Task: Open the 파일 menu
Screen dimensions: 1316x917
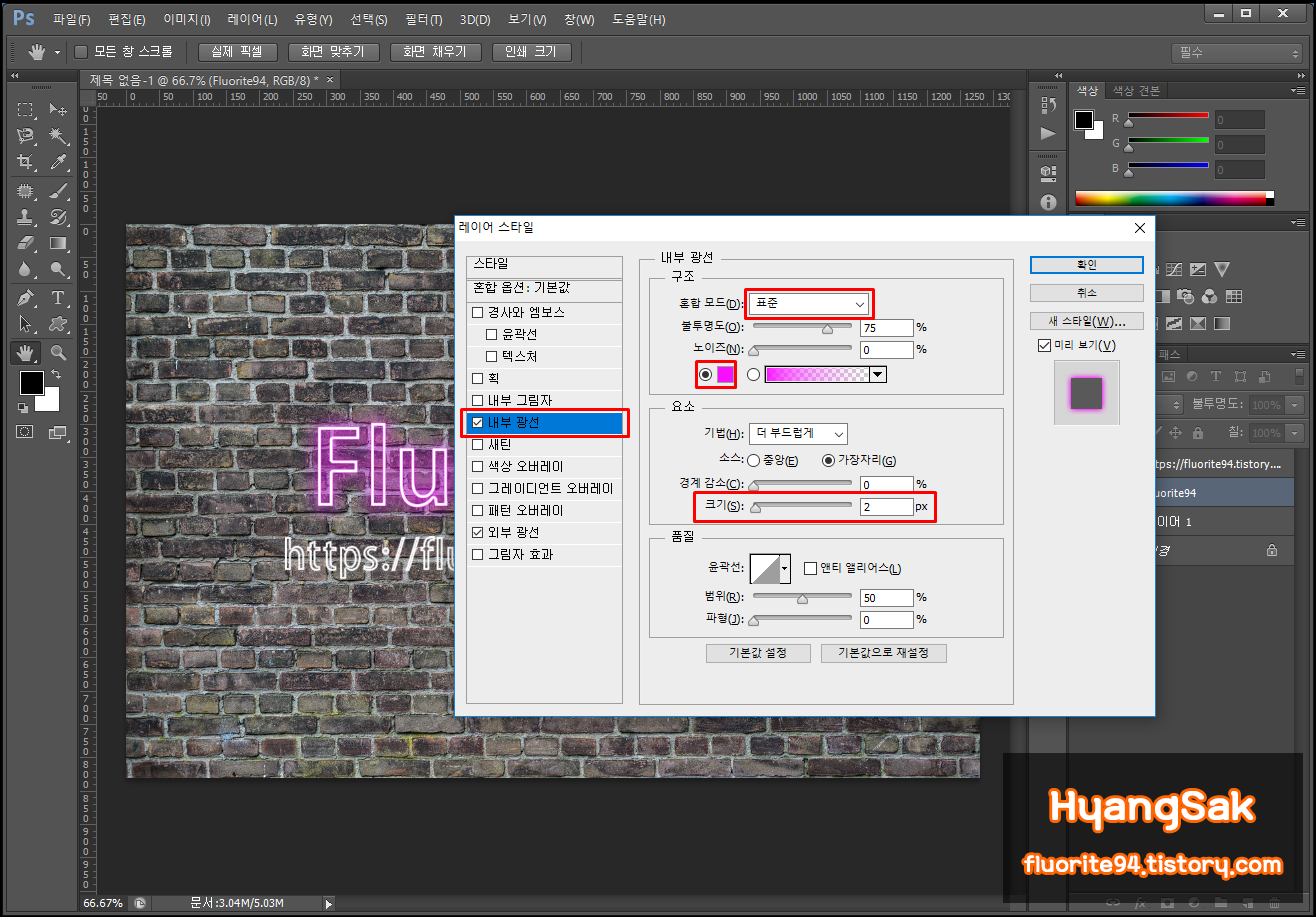Action: coord(71,20)
